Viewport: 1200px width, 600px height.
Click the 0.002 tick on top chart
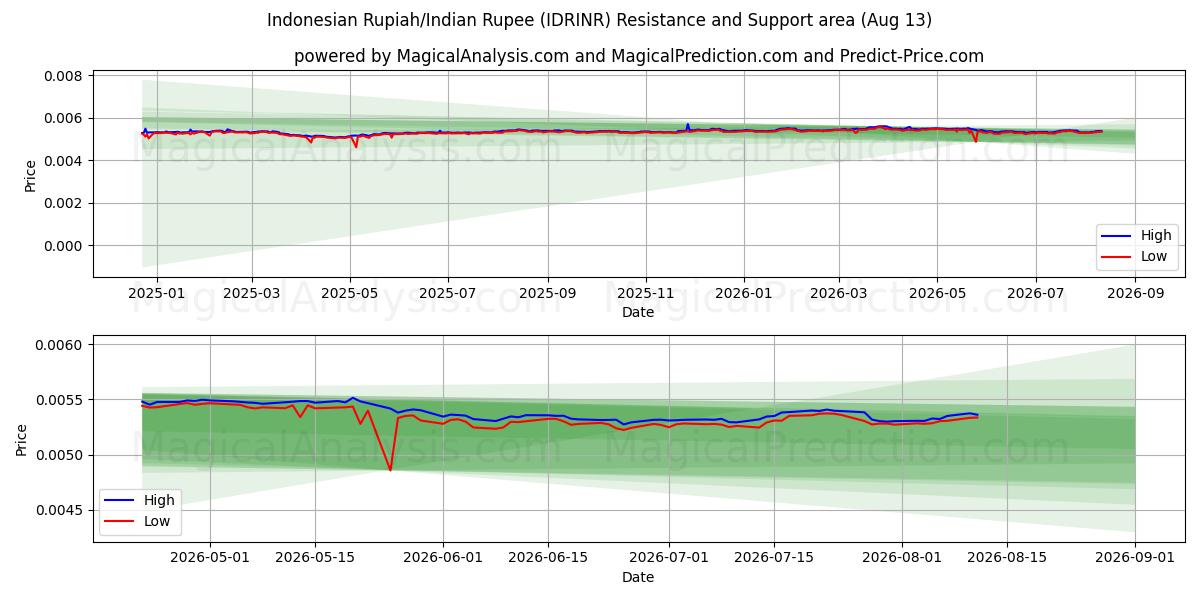(x=62, y=203)
